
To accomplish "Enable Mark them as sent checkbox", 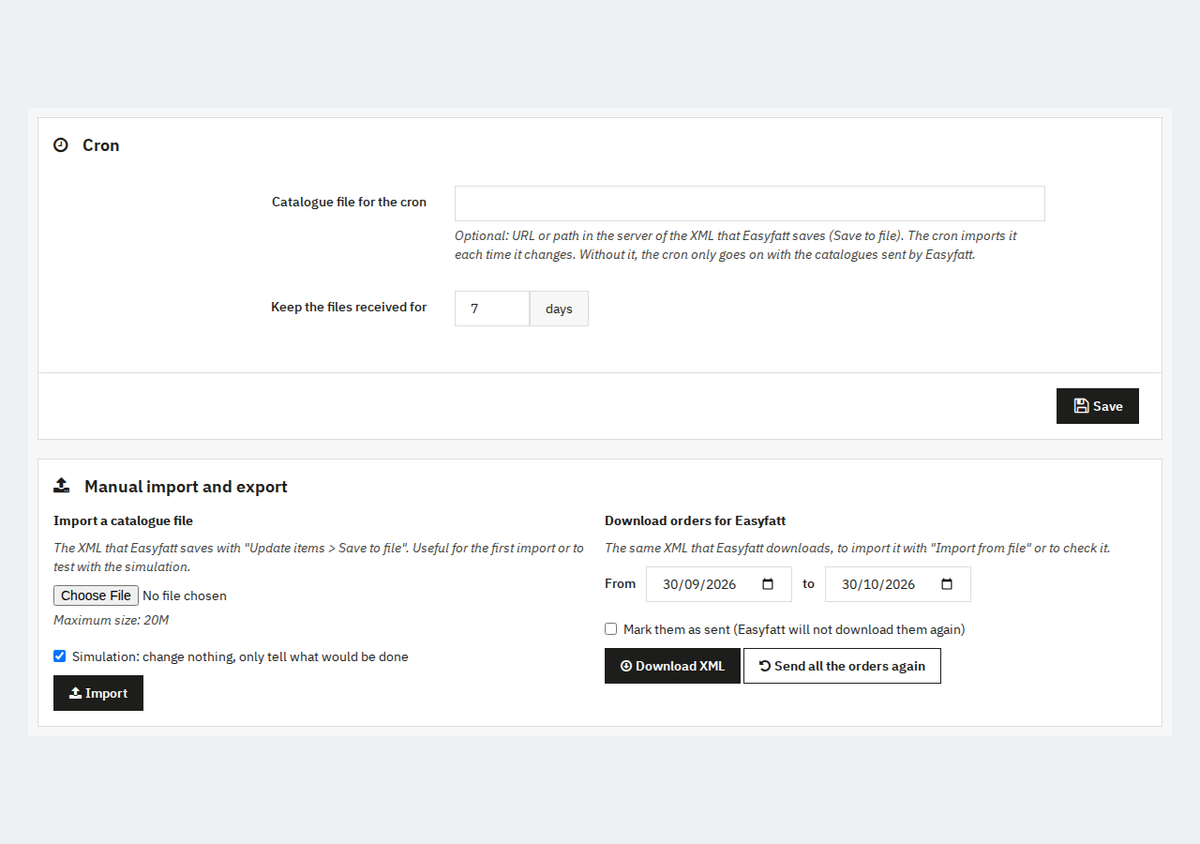I will 611,629.
